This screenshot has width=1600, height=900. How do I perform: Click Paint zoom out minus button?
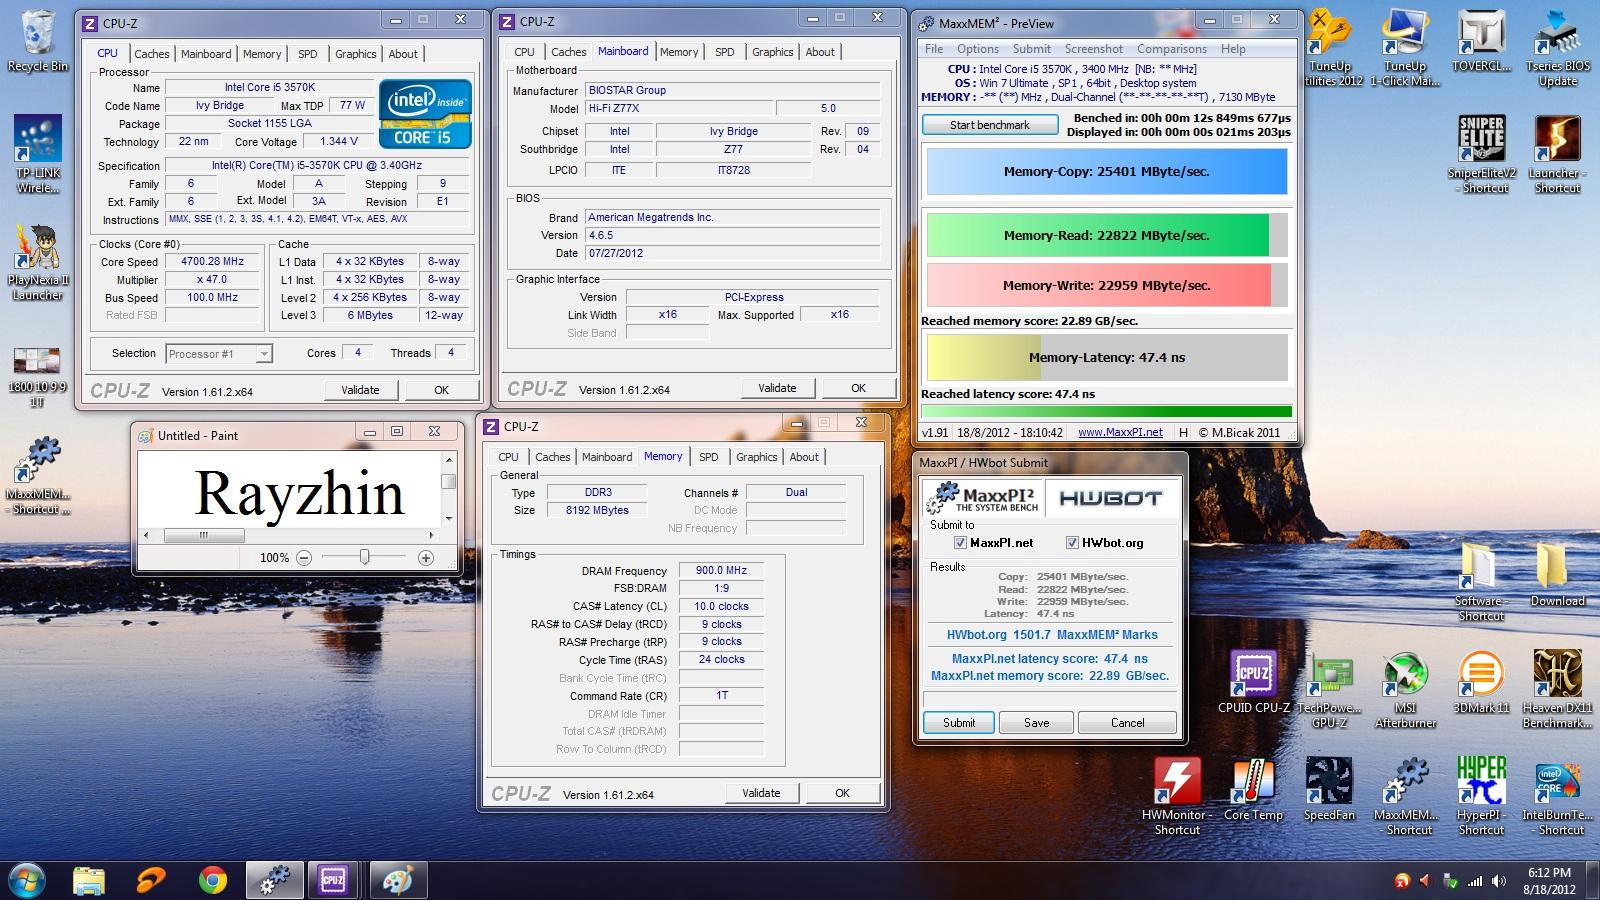304,558
